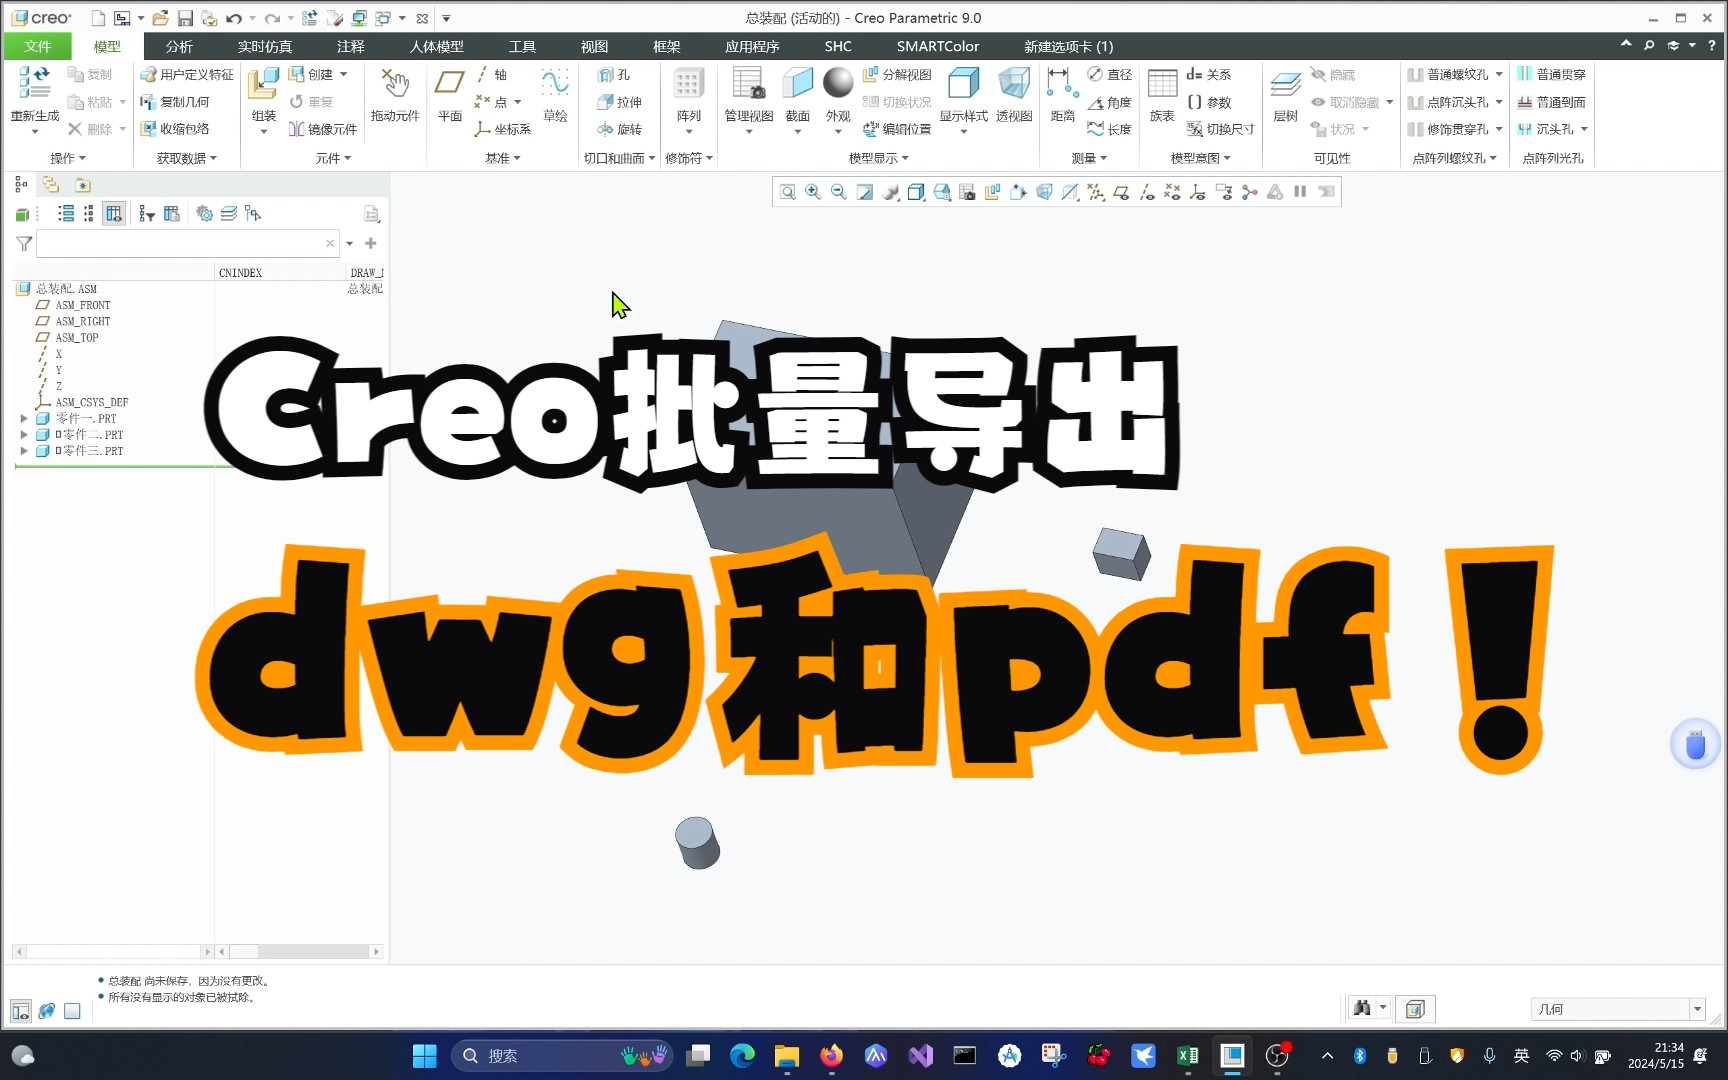Click the 关系 relations button
Image resolution: width=1728 pixels, height=1080 pixels.
click(1209, 75)
